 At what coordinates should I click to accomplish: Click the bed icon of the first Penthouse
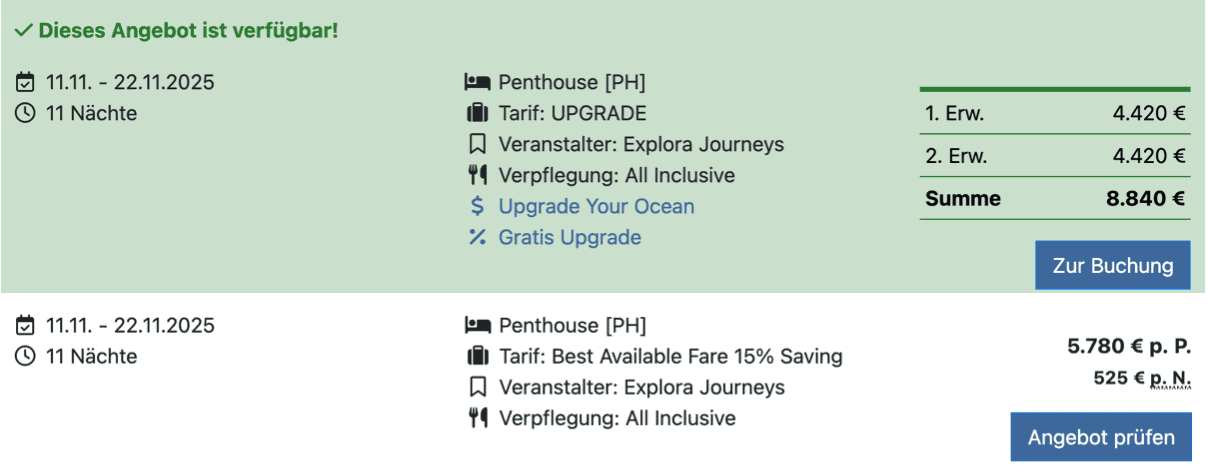[477, 82]
